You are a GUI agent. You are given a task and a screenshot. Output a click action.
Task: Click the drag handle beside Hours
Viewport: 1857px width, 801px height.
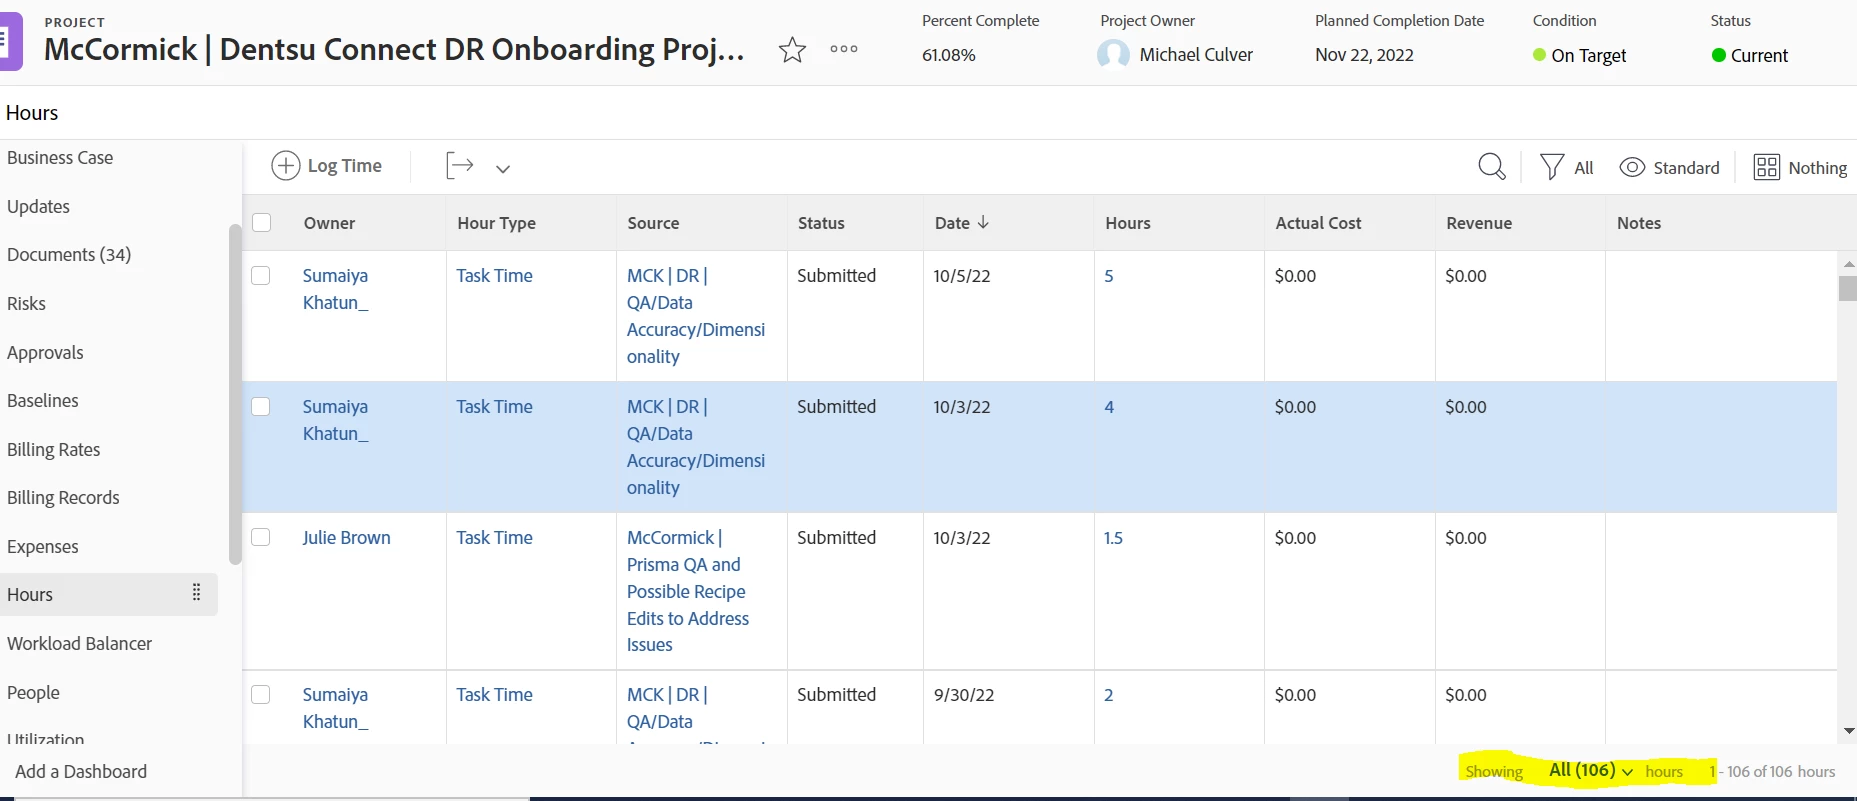click(x=196, y=593)
